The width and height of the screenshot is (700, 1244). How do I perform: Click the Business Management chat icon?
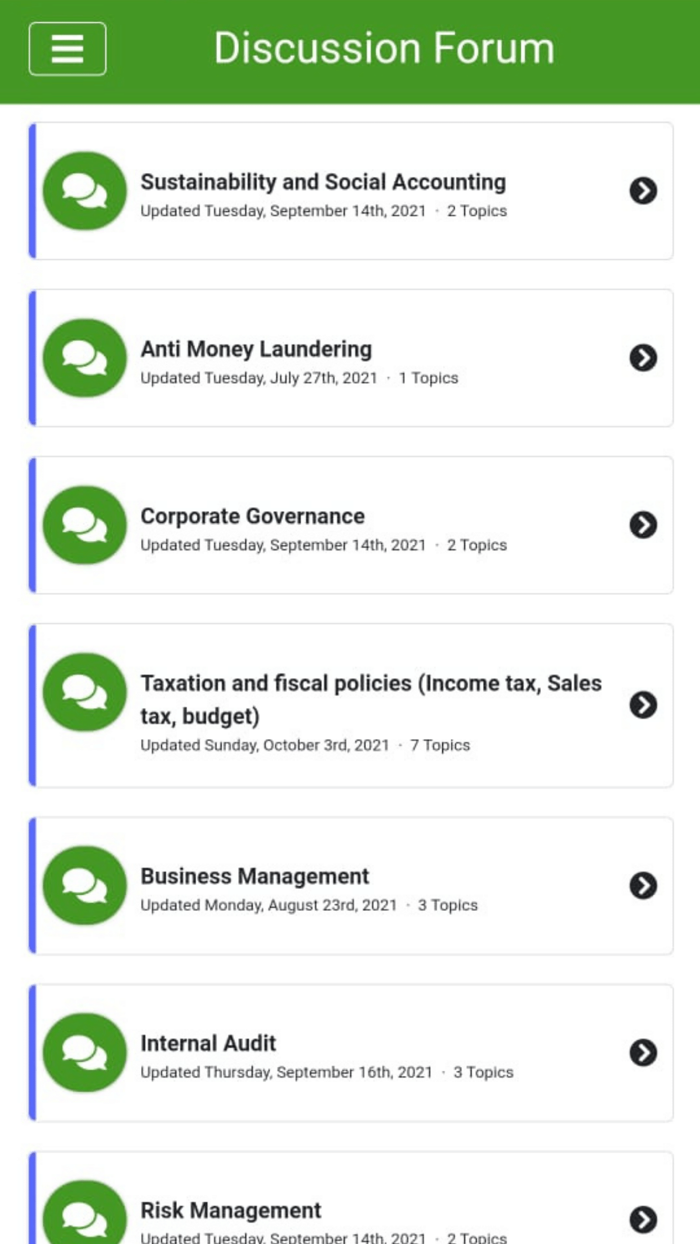click(x=84, y=885)
